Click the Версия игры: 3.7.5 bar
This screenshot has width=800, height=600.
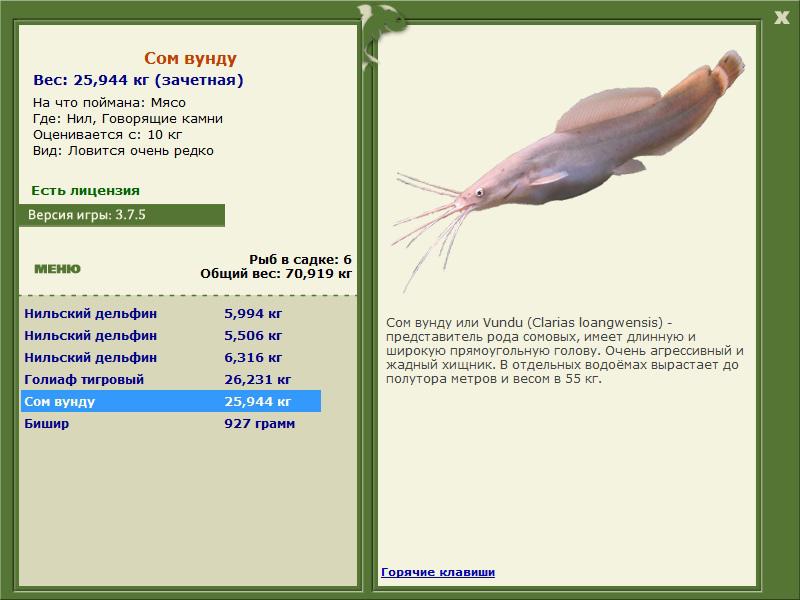122,215
